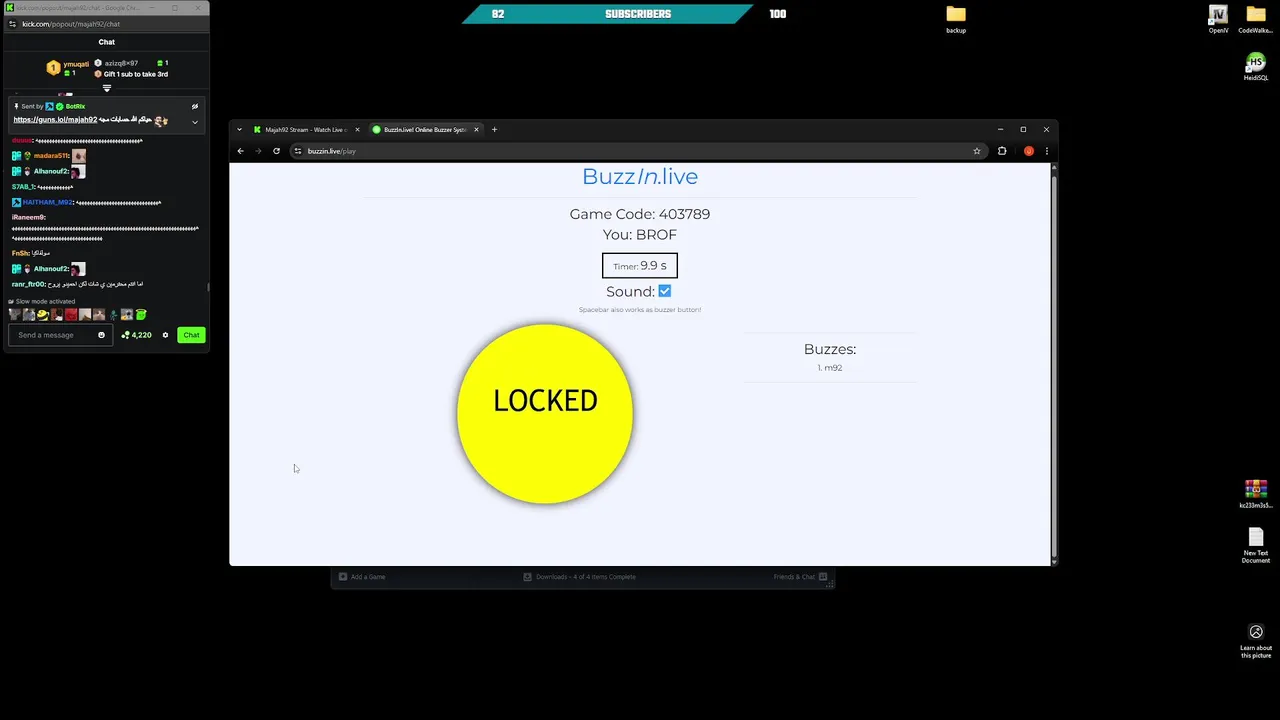Open the browser extensions puzzle icon
The height and width of the screenshot is (720, 1280).
pyautogui.click(x=1002, y=151)
